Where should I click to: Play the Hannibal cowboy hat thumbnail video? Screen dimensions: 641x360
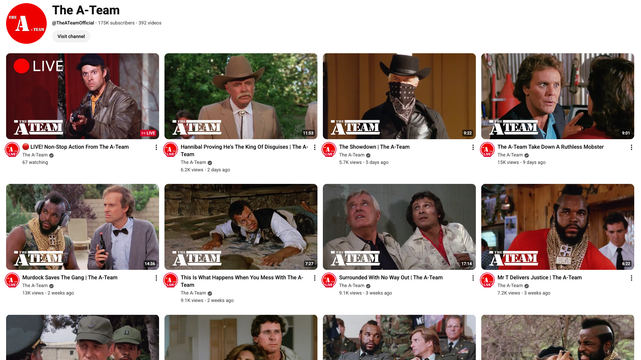coord(241,96)
